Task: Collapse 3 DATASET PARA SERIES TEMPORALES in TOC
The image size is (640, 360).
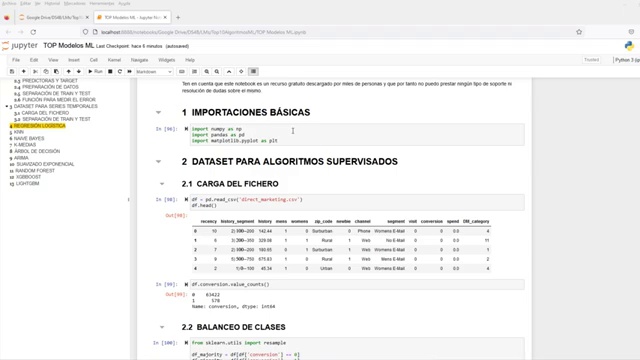Action: pos(7,107)
